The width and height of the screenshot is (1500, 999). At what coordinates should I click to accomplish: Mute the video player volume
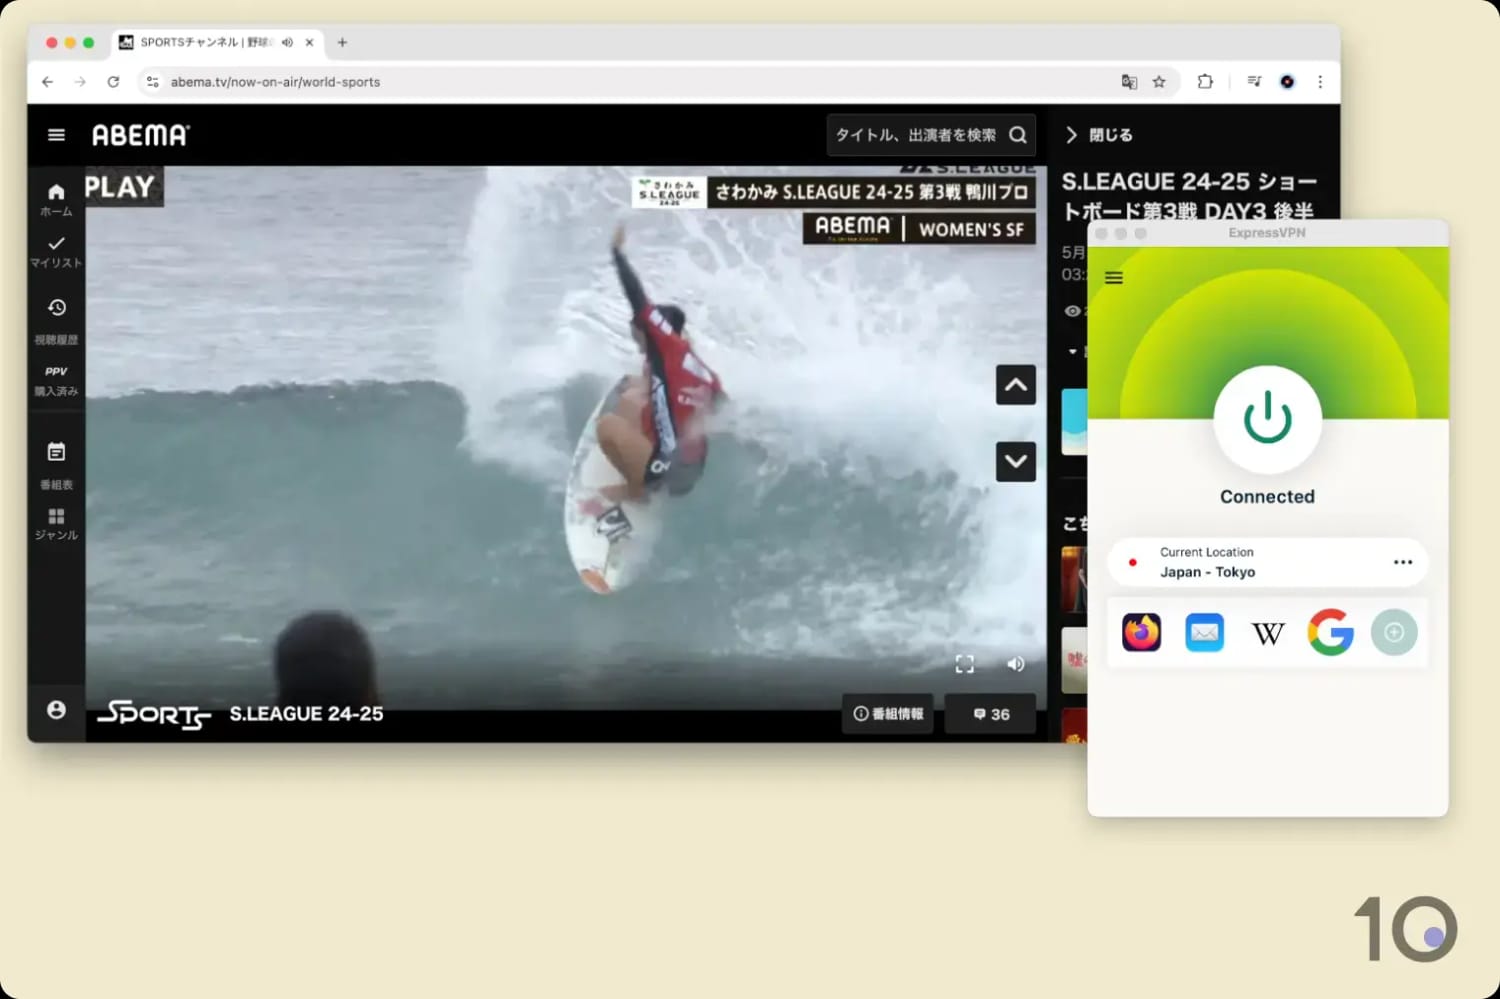tap(1016, 664)
